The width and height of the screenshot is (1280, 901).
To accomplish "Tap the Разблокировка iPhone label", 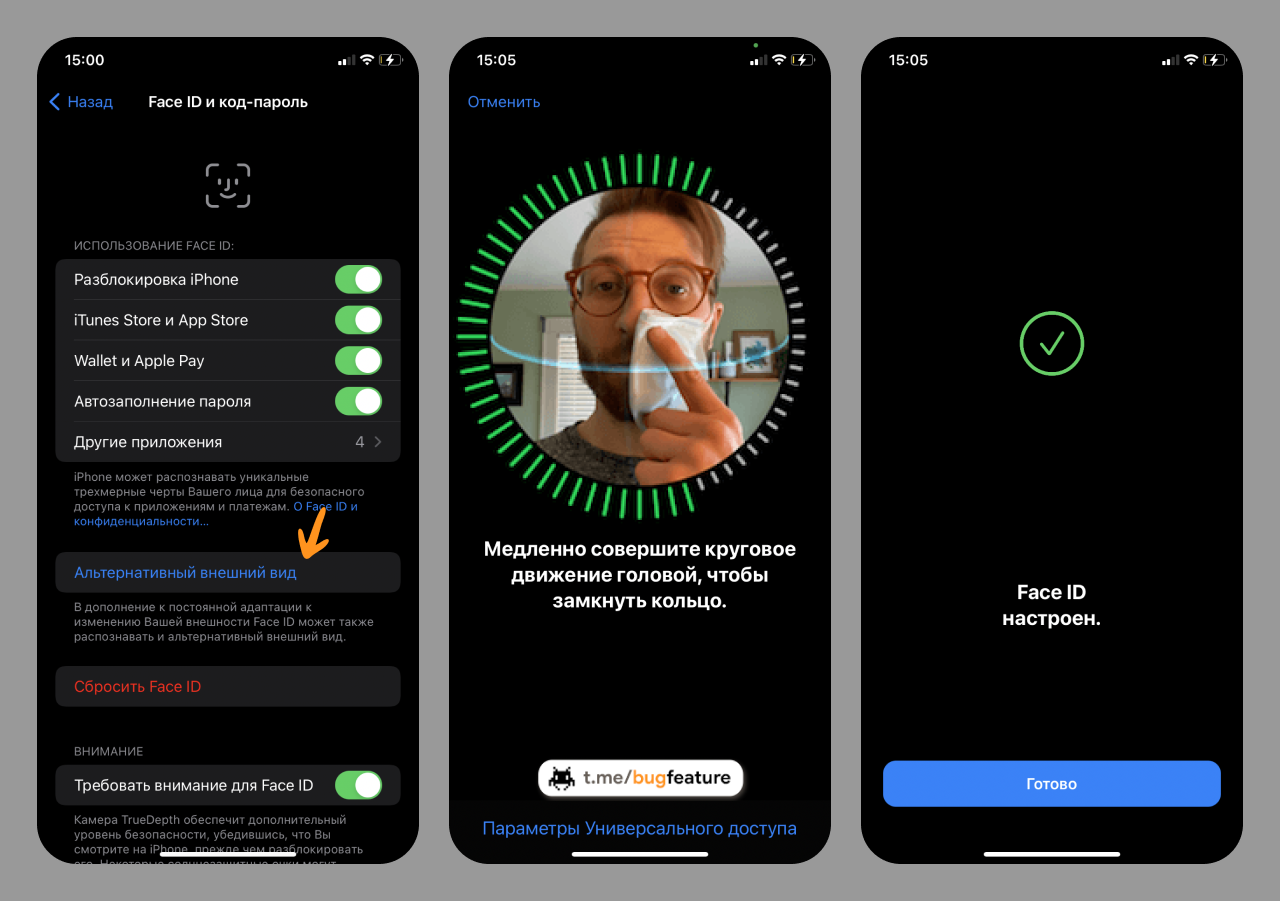I will point(156,279).
